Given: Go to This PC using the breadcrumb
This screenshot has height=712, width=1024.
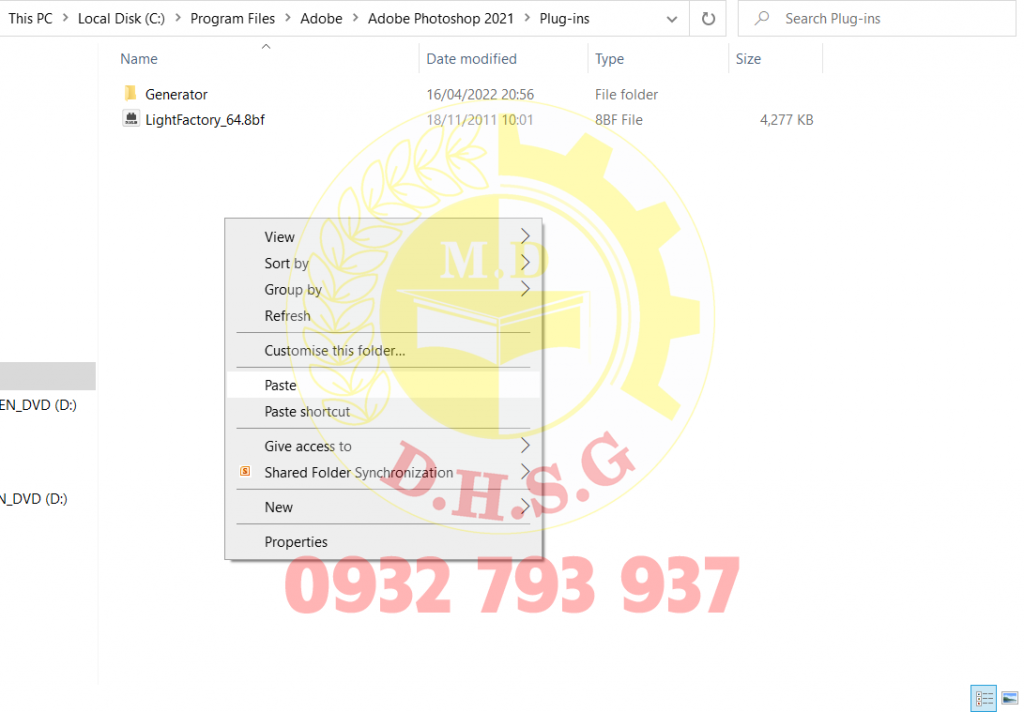Looking at the screenshot, I should click(30, 17).
